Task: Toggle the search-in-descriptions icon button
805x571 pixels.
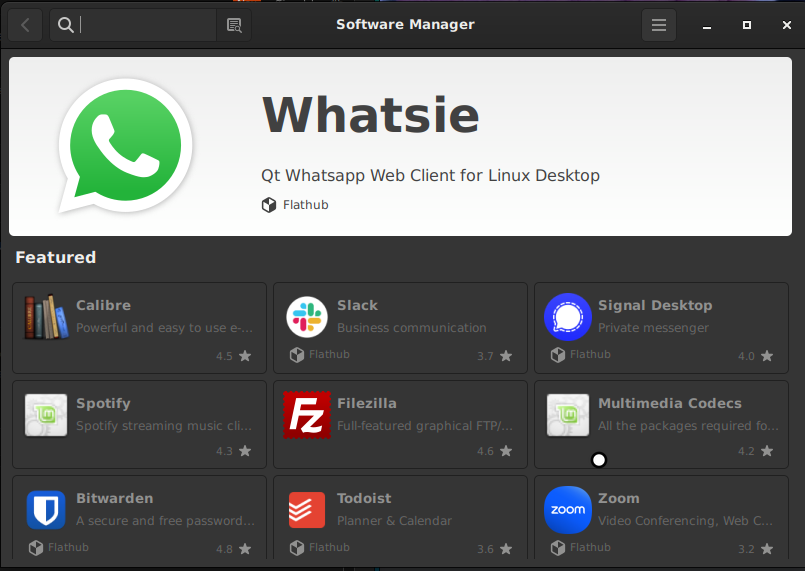Action: pos(234,25)
